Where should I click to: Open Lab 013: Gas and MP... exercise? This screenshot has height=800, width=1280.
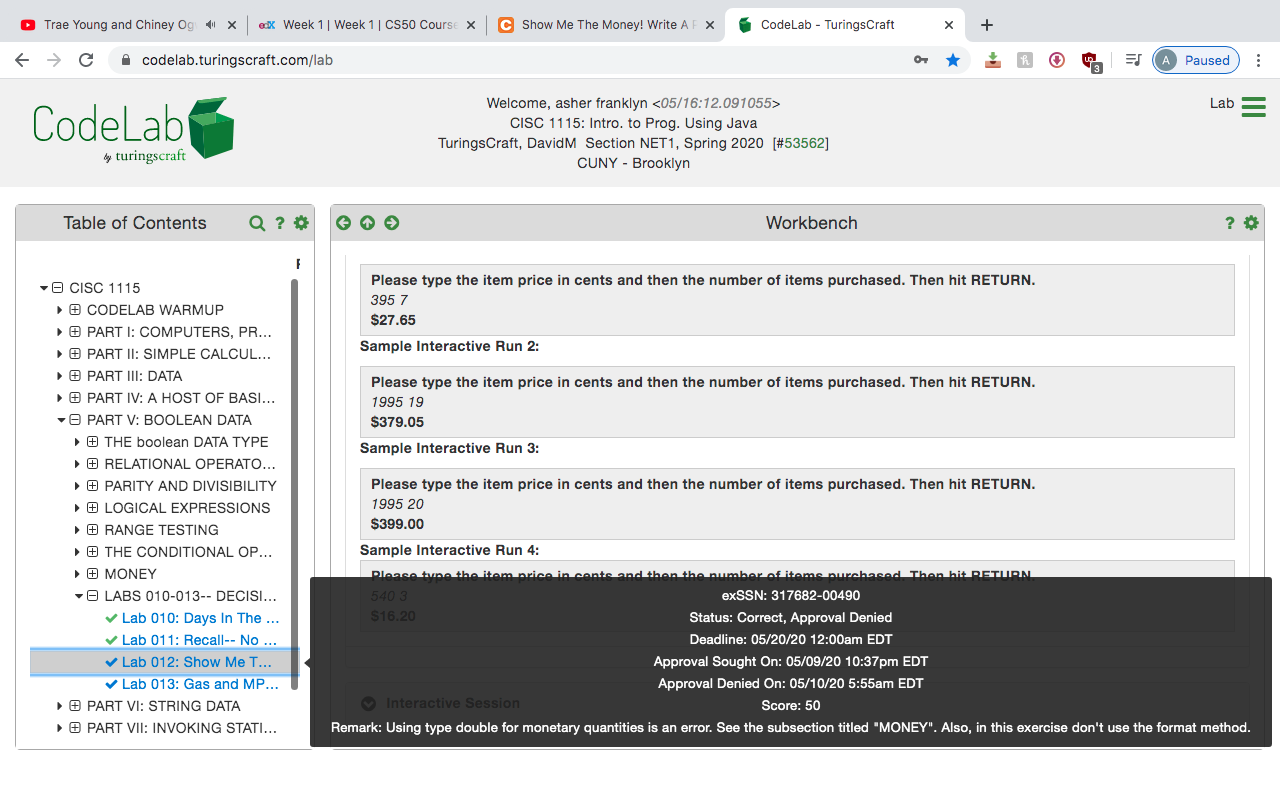pos(199,684)
